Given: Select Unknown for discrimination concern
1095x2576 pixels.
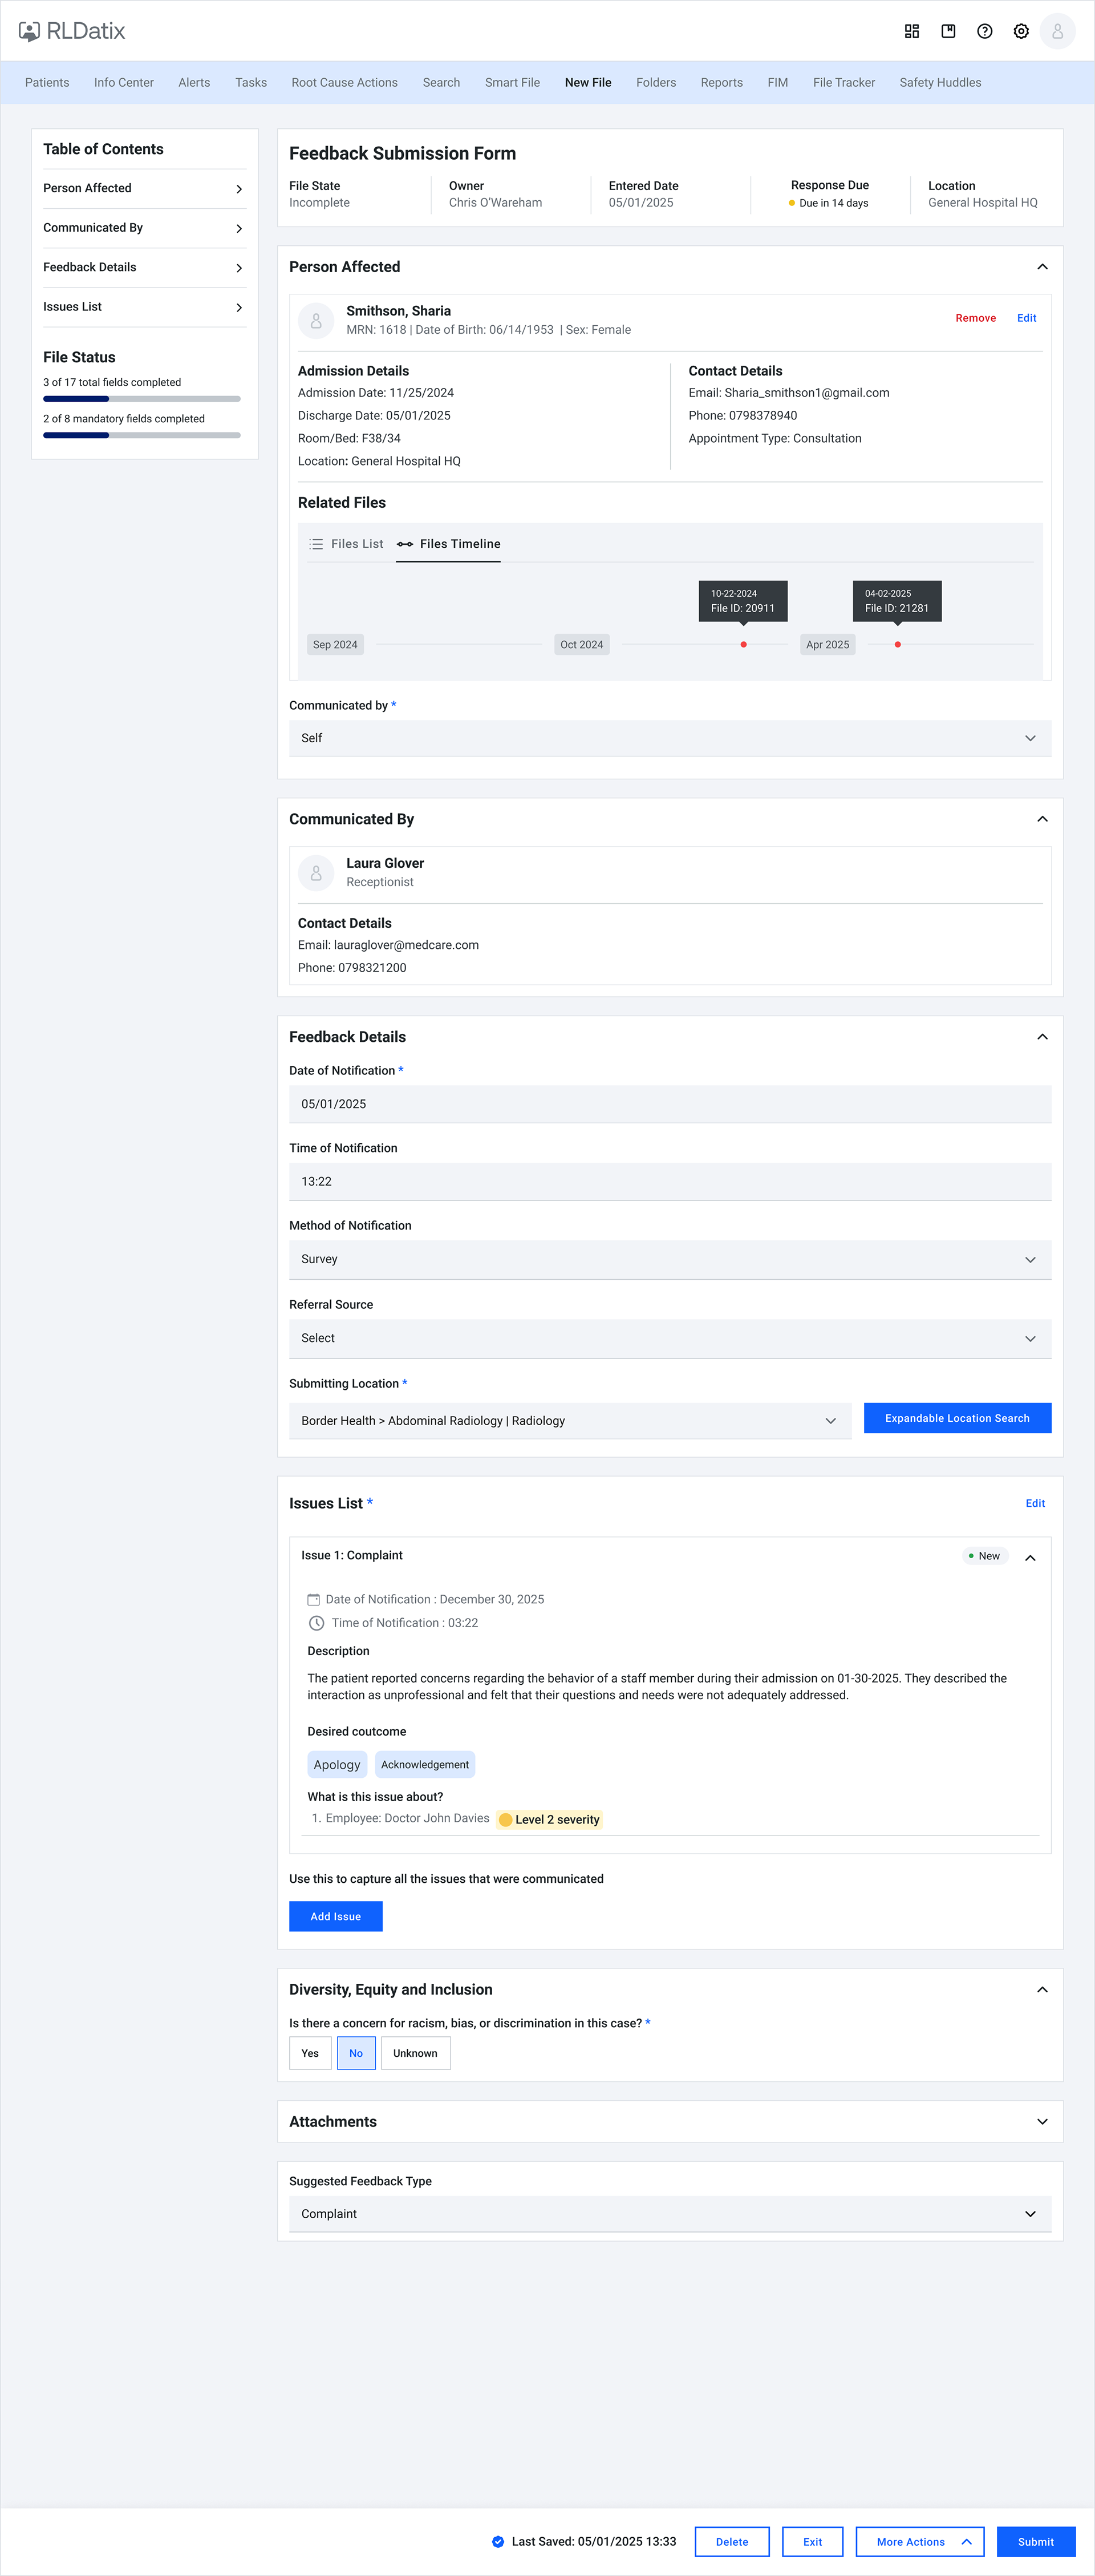Looking at the screenshot, I should [x=415, y=2053].
